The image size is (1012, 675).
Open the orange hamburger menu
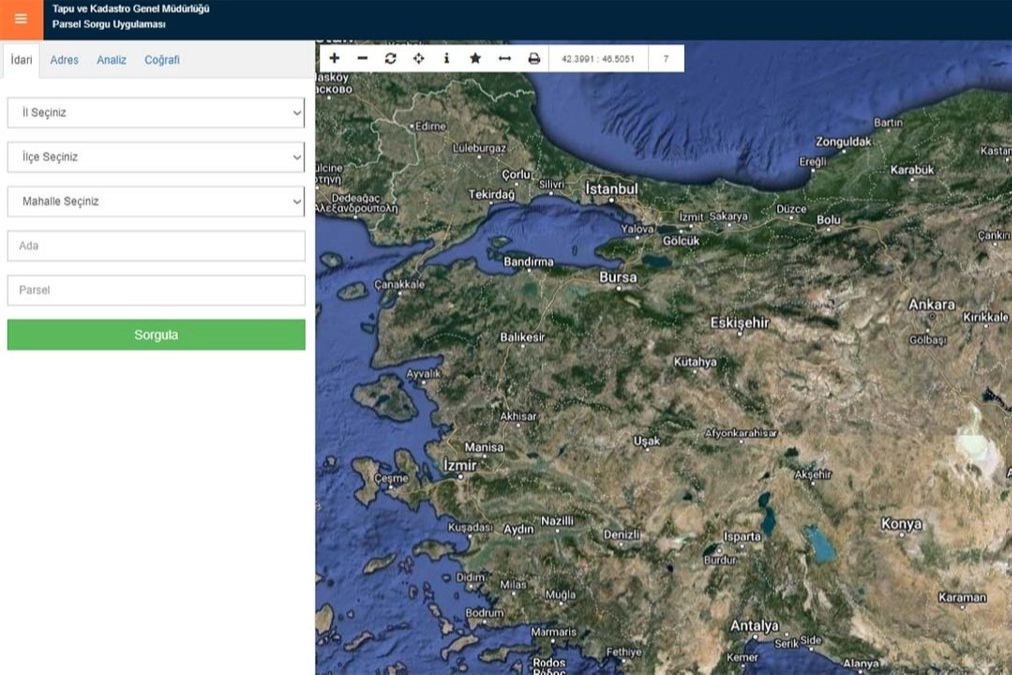click(x=21, y=19)
